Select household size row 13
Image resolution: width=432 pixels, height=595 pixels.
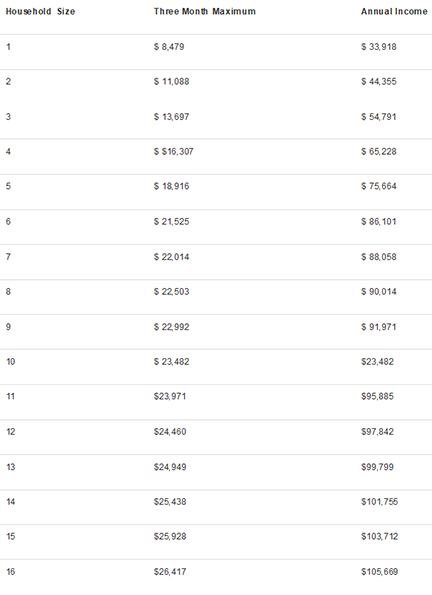[x=11, y=467]
